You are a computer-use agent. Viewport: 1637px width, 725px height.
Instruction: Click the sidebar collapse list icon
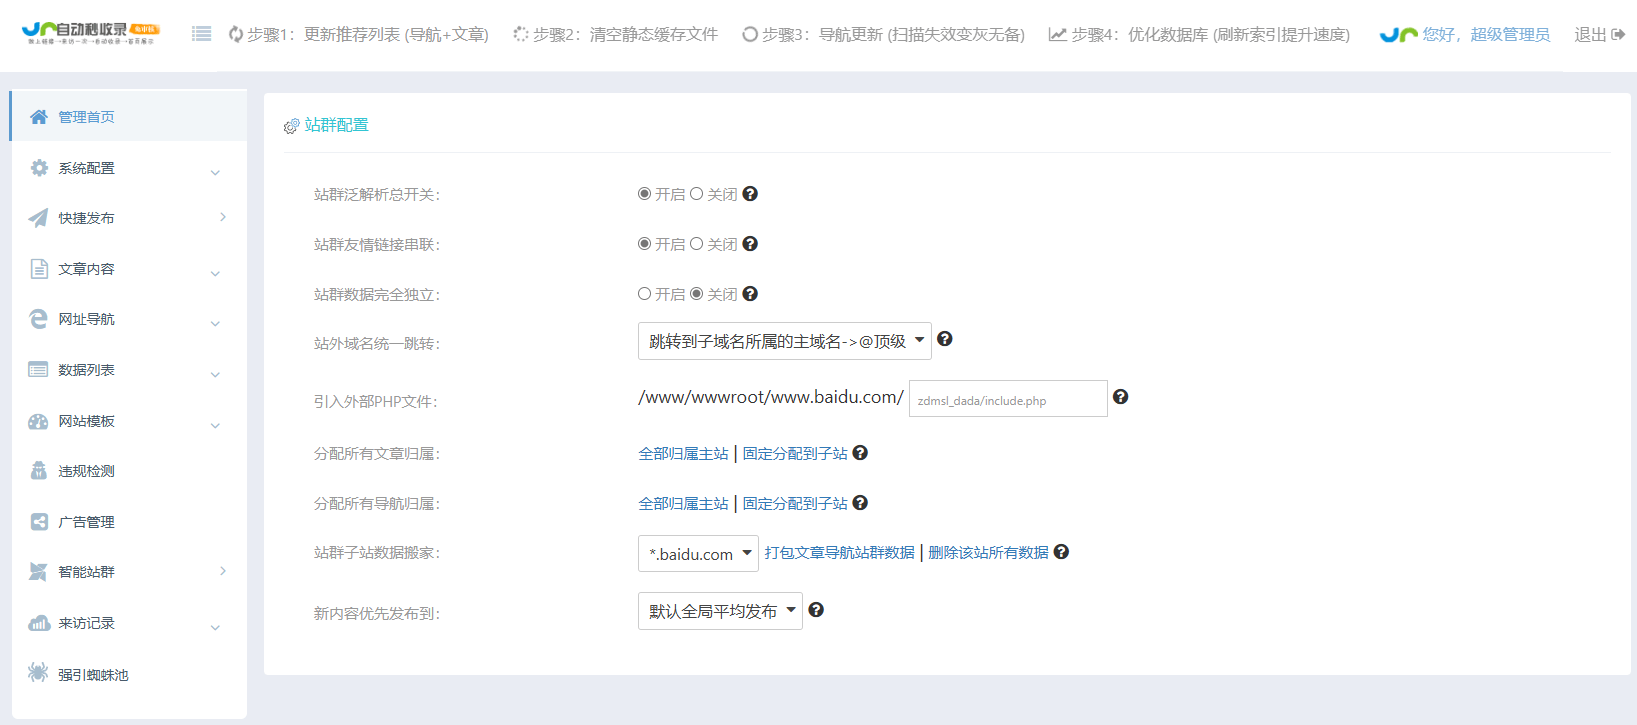[x=201, y=34]
